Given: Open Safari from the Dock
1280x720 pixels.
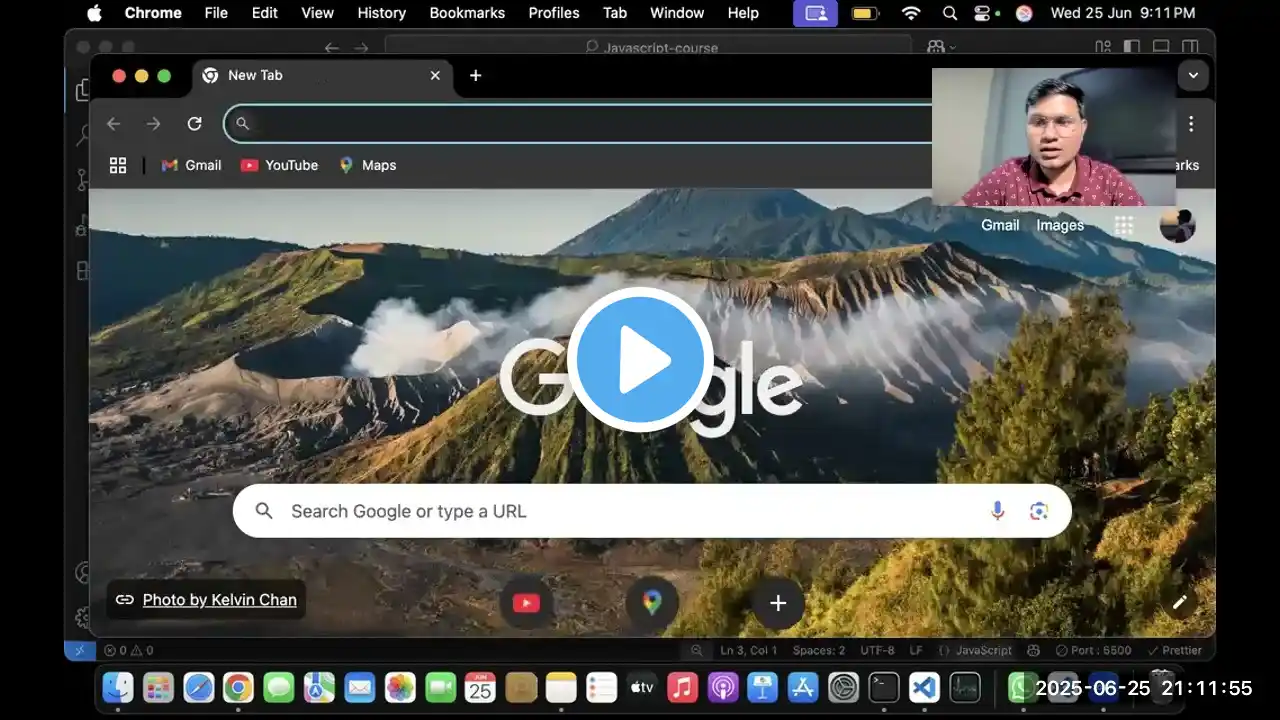Looking at the screenshot, I should [199, 687].
